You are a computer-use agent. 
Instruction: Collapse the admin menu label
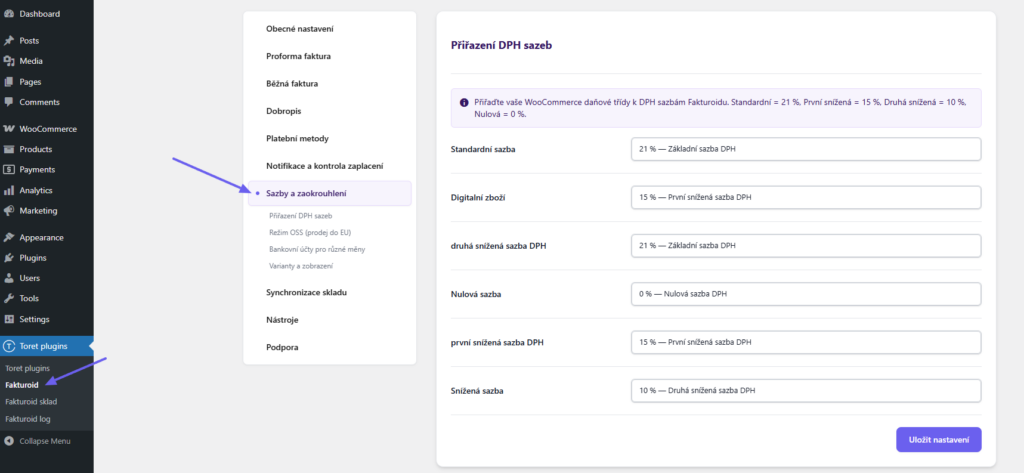[x=45, y=441]
